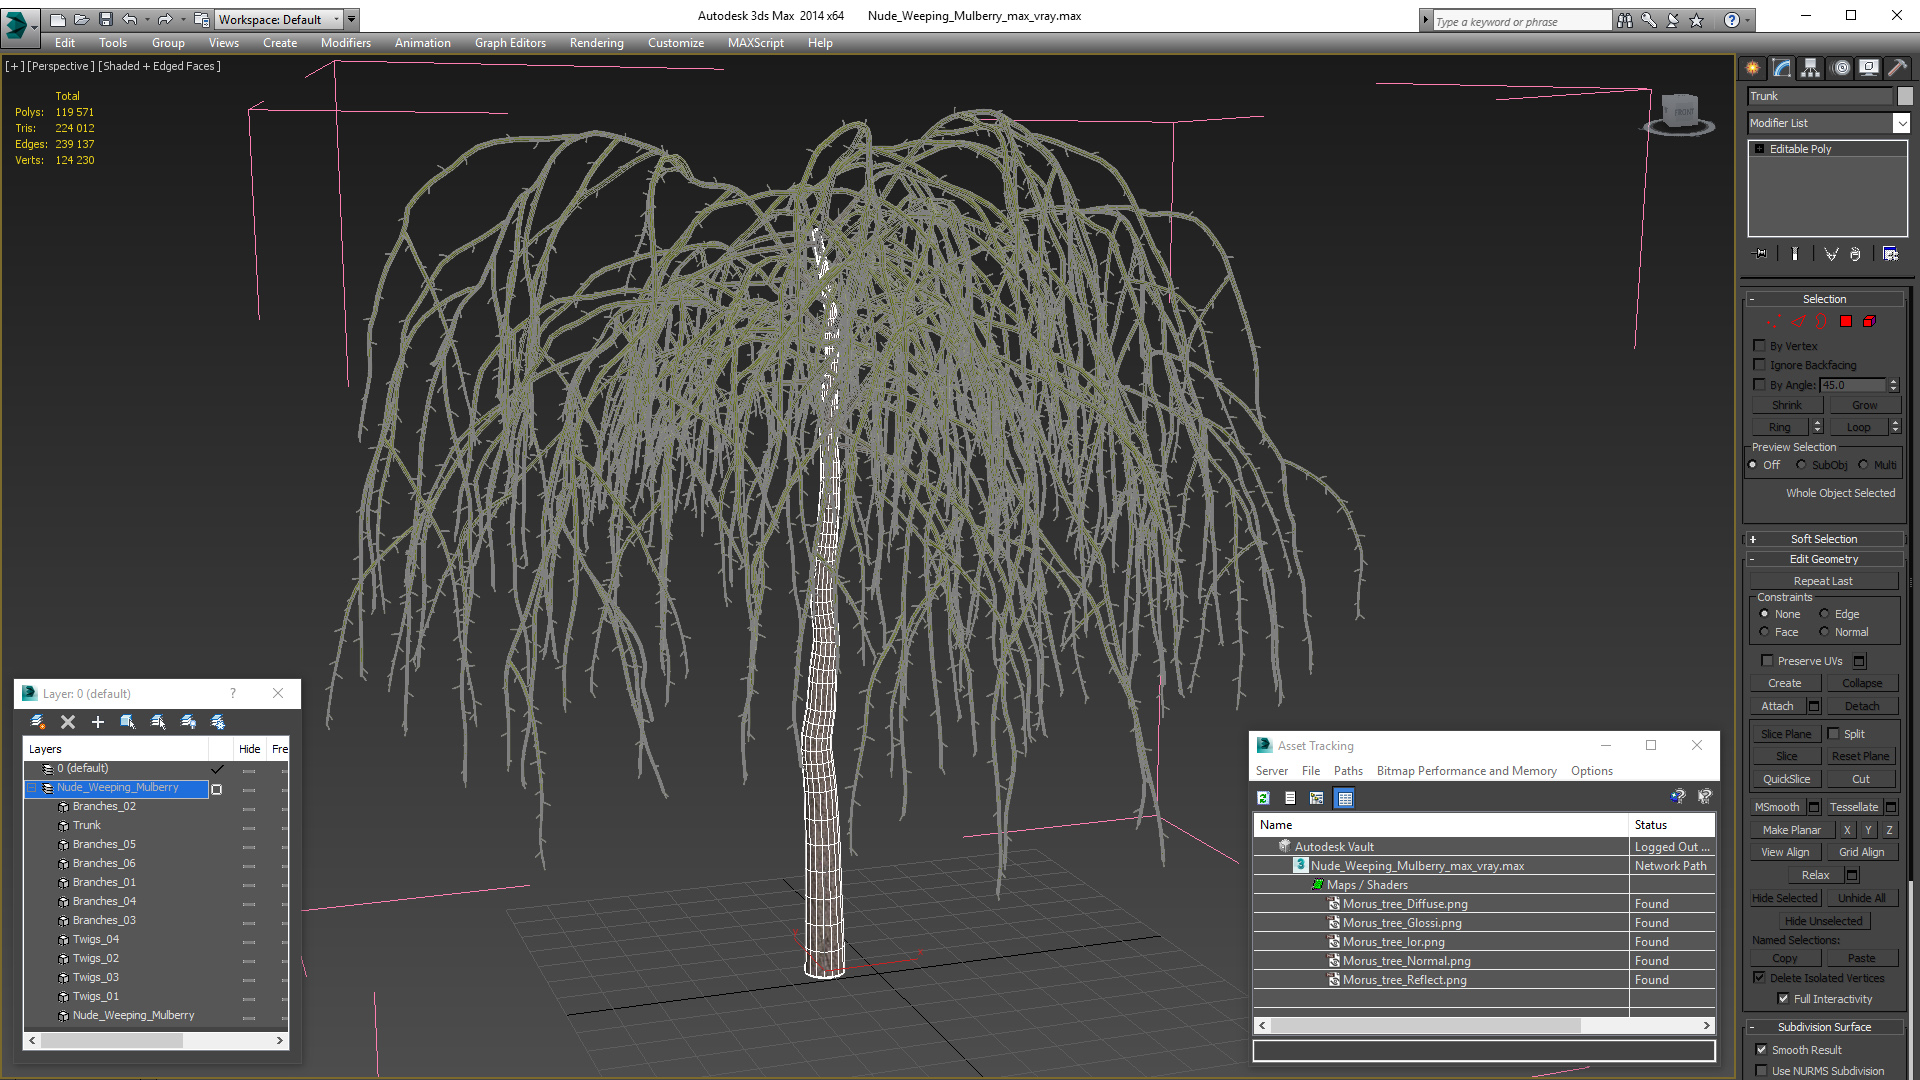This screenshot has height=1080, width=1920.
Task: Select Edge sub-object level icon
Action: [x=1798, y=322]
